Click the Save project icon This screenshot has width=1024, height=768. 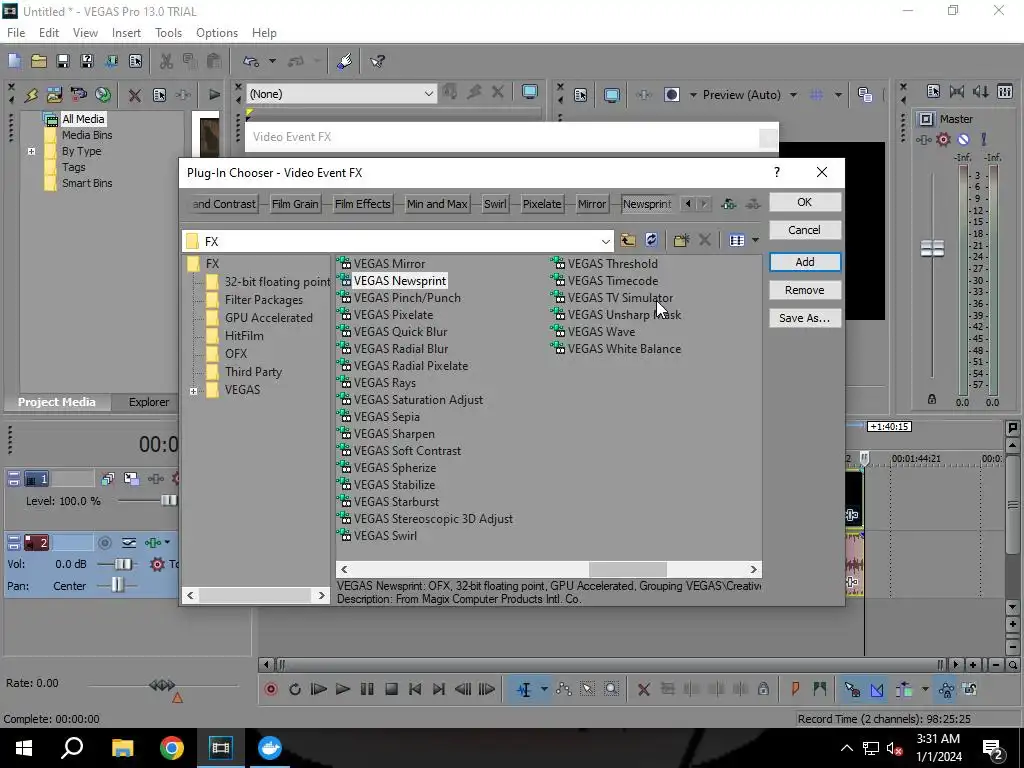coord(63,61)
